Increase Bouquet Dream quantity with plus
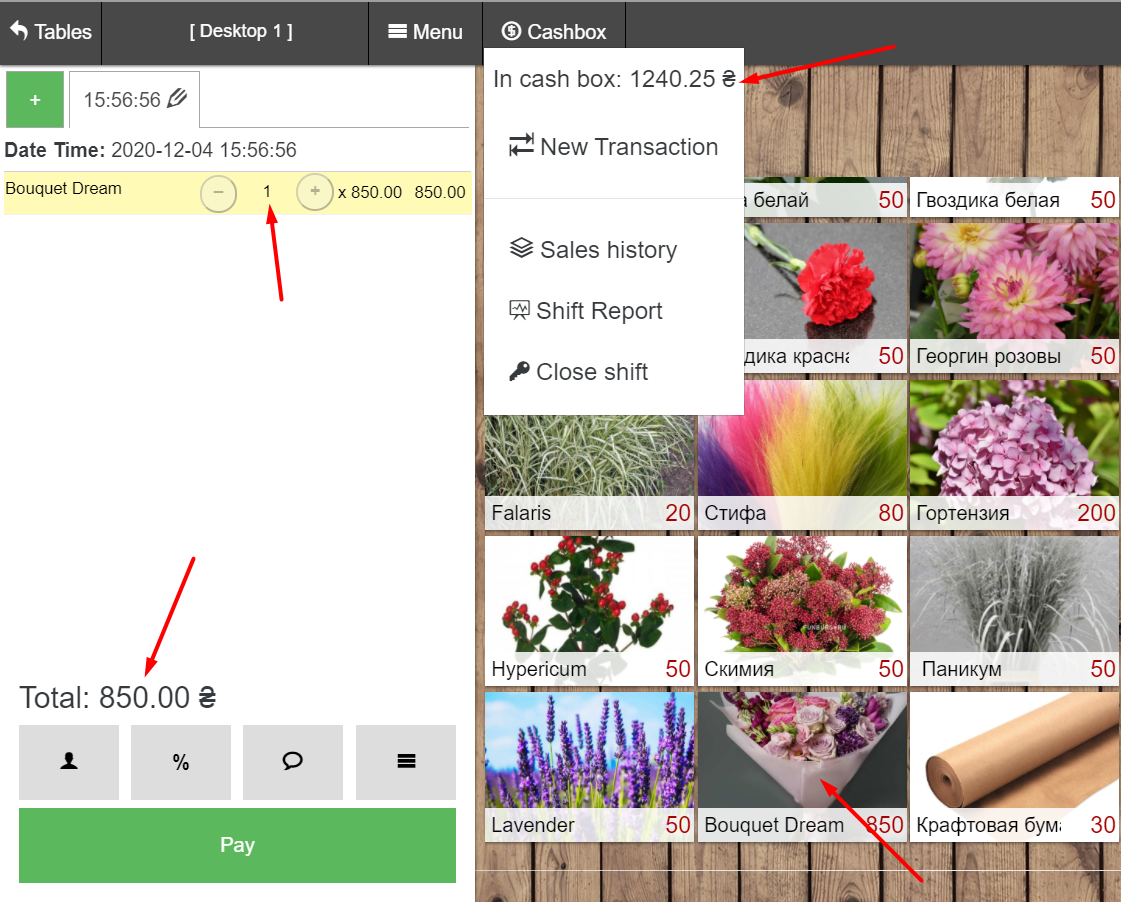1121x902 pixels. click(314, 191)
